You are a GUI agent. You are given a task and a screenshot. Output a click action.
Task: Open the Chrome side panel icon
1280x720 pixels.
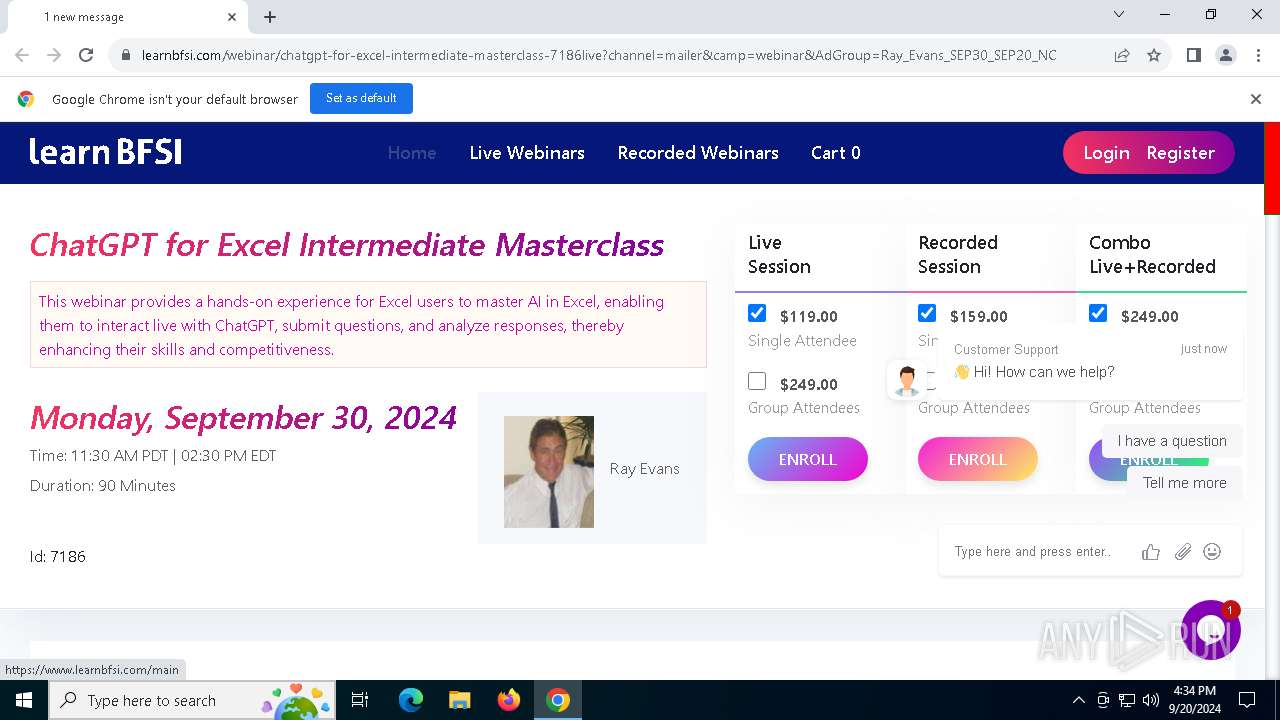click(x=1193, y=55)
